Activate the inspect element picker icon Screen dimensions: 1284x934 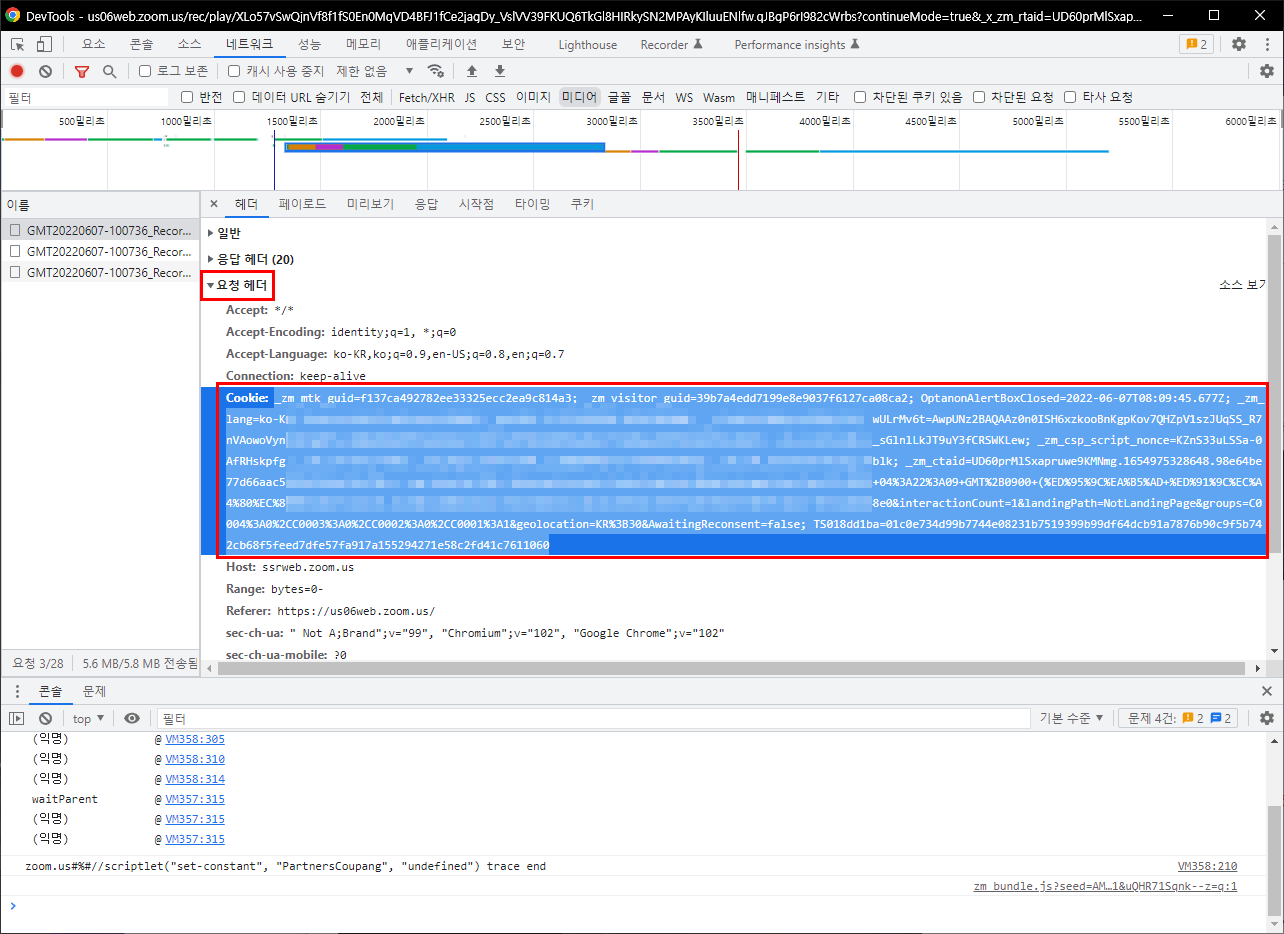[18, 44]
